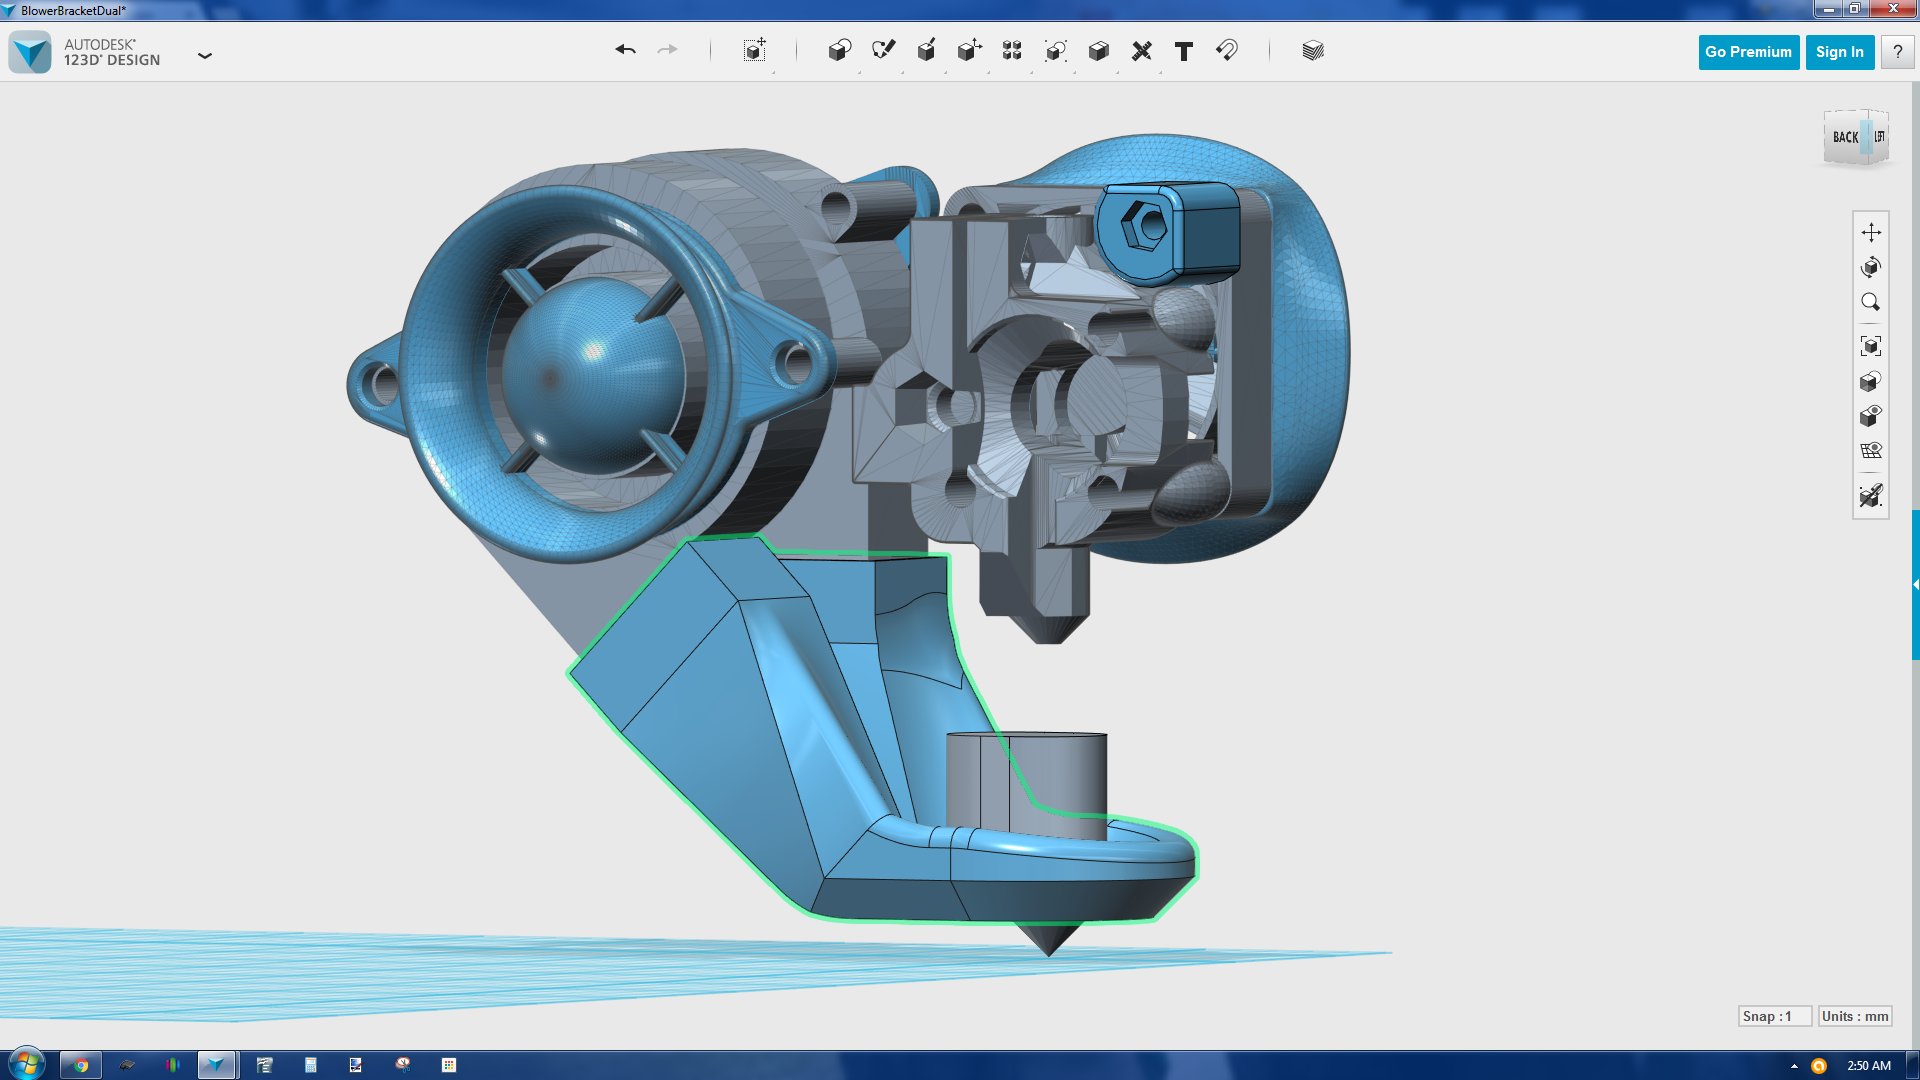The image size is (1920, 1080).
Task: Open the Transform tool
Action: (x=755, y=51)
